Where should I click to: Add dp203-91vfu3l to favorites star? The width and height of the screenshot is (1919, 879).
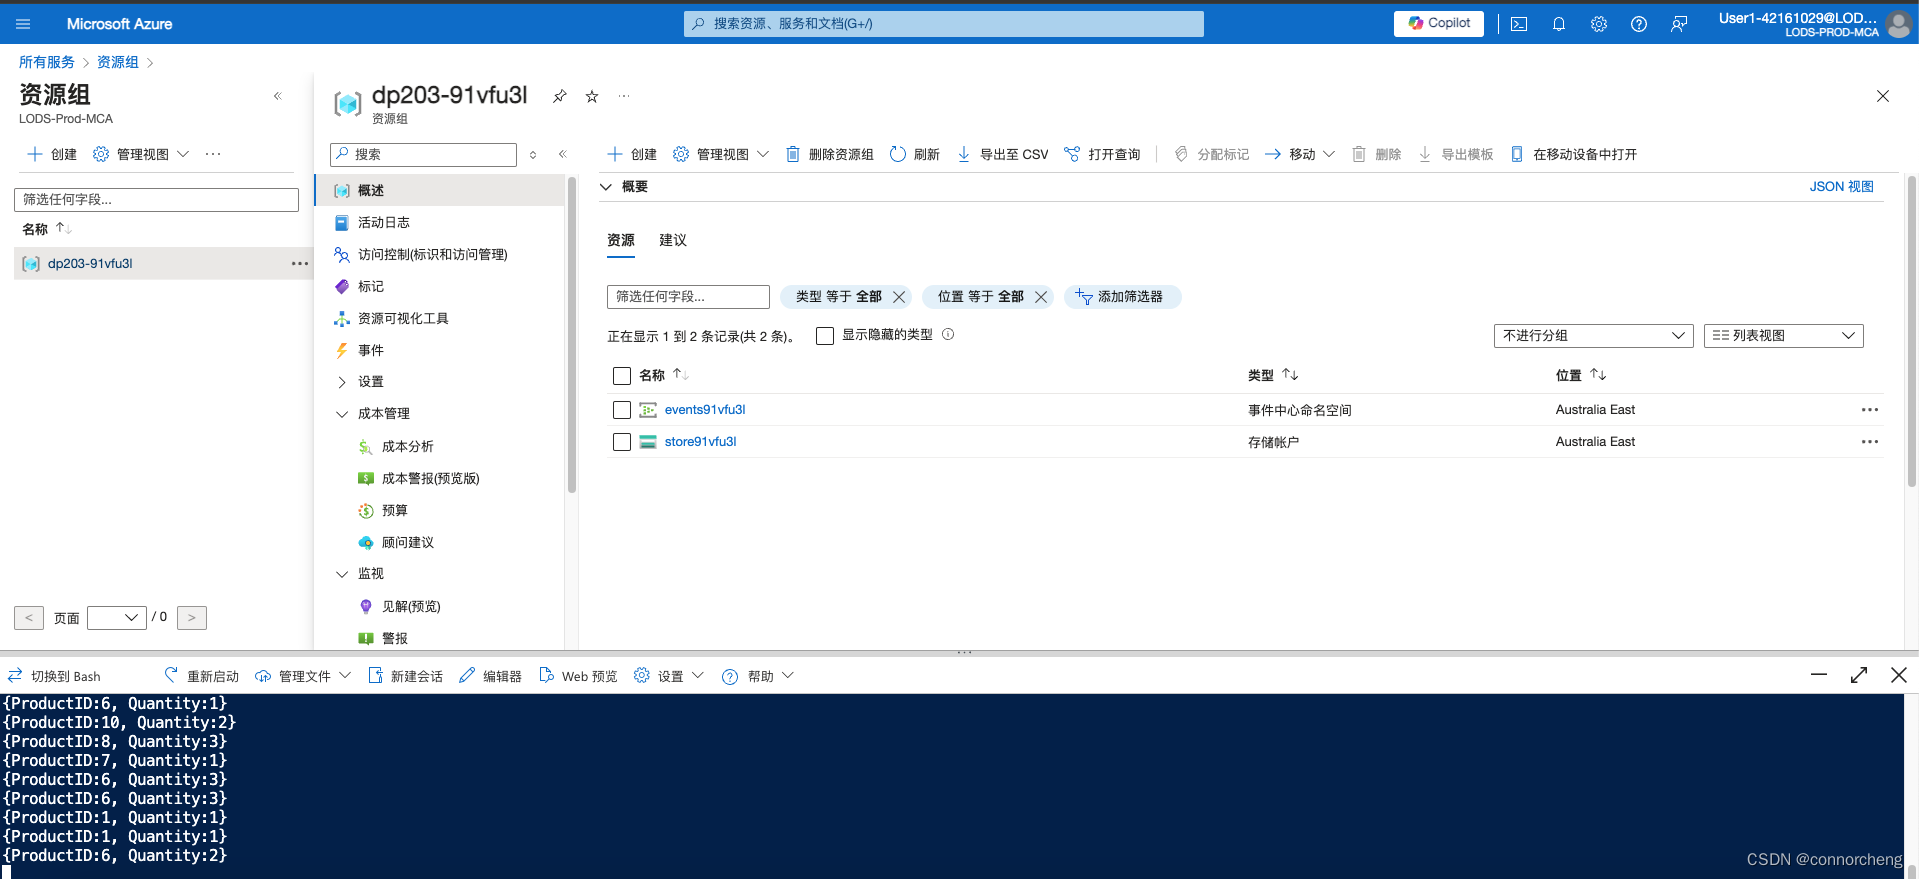click(x=592, y=96)
